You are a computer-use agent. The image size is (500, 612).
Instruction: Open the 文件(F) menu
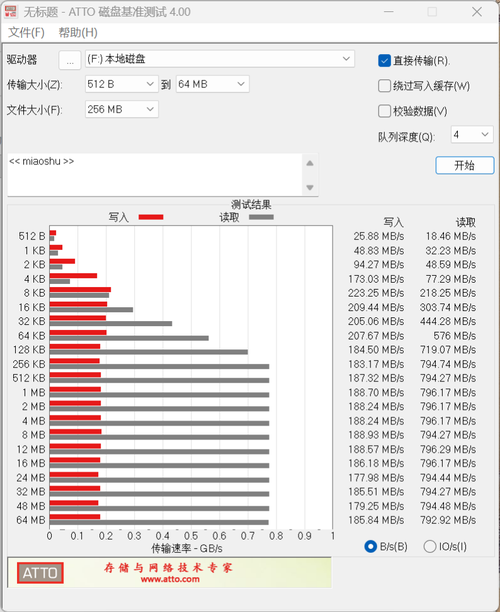[27, 32]
